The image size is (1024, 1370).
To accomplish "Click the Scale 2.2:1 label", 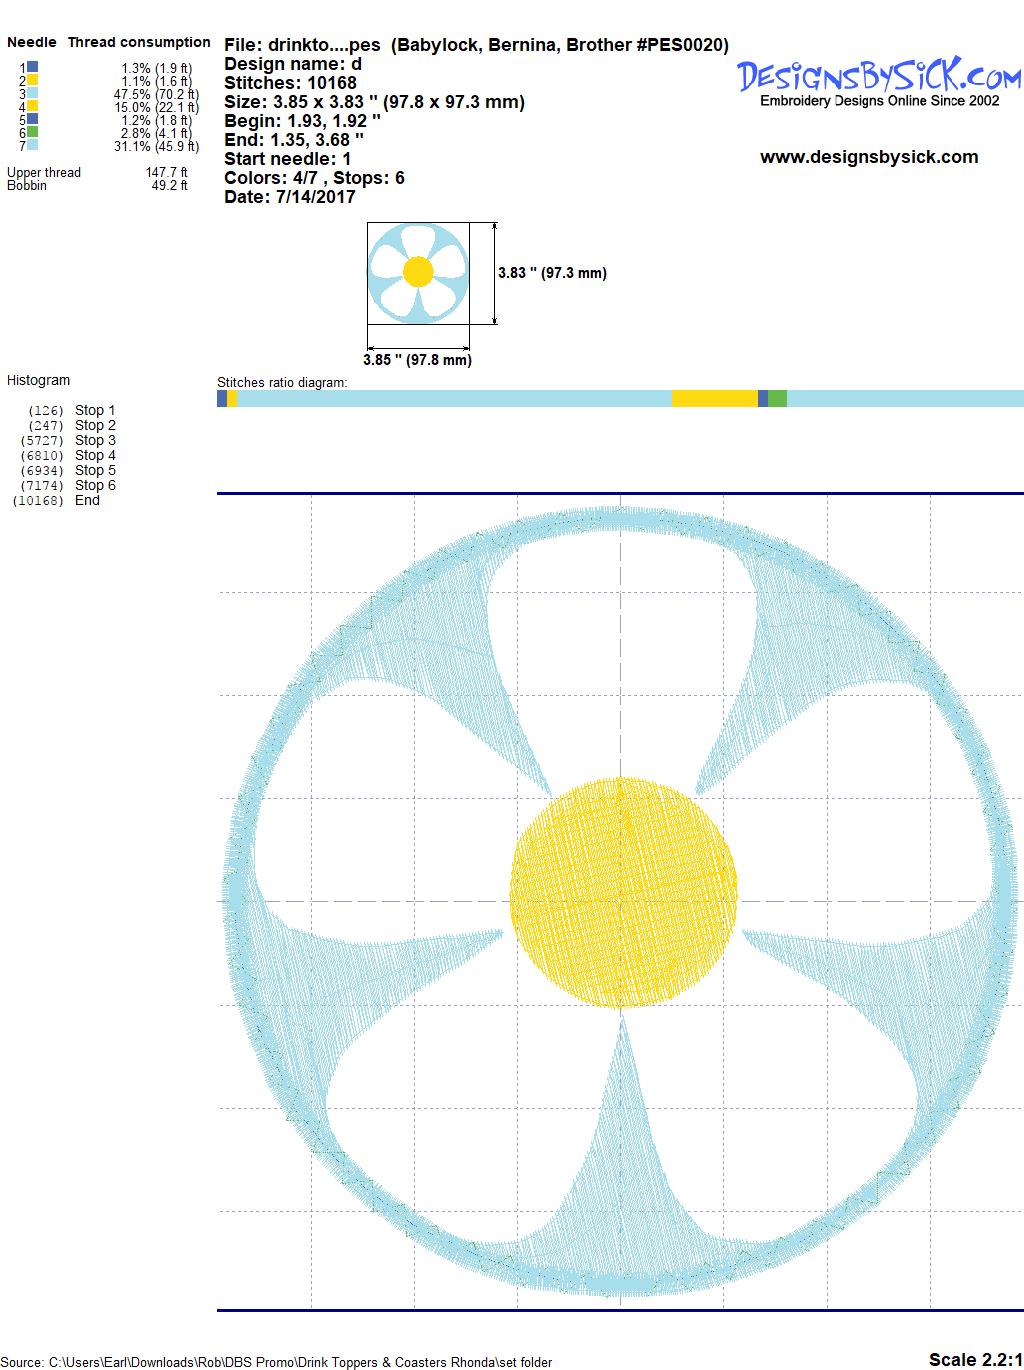I will 975,1359.
